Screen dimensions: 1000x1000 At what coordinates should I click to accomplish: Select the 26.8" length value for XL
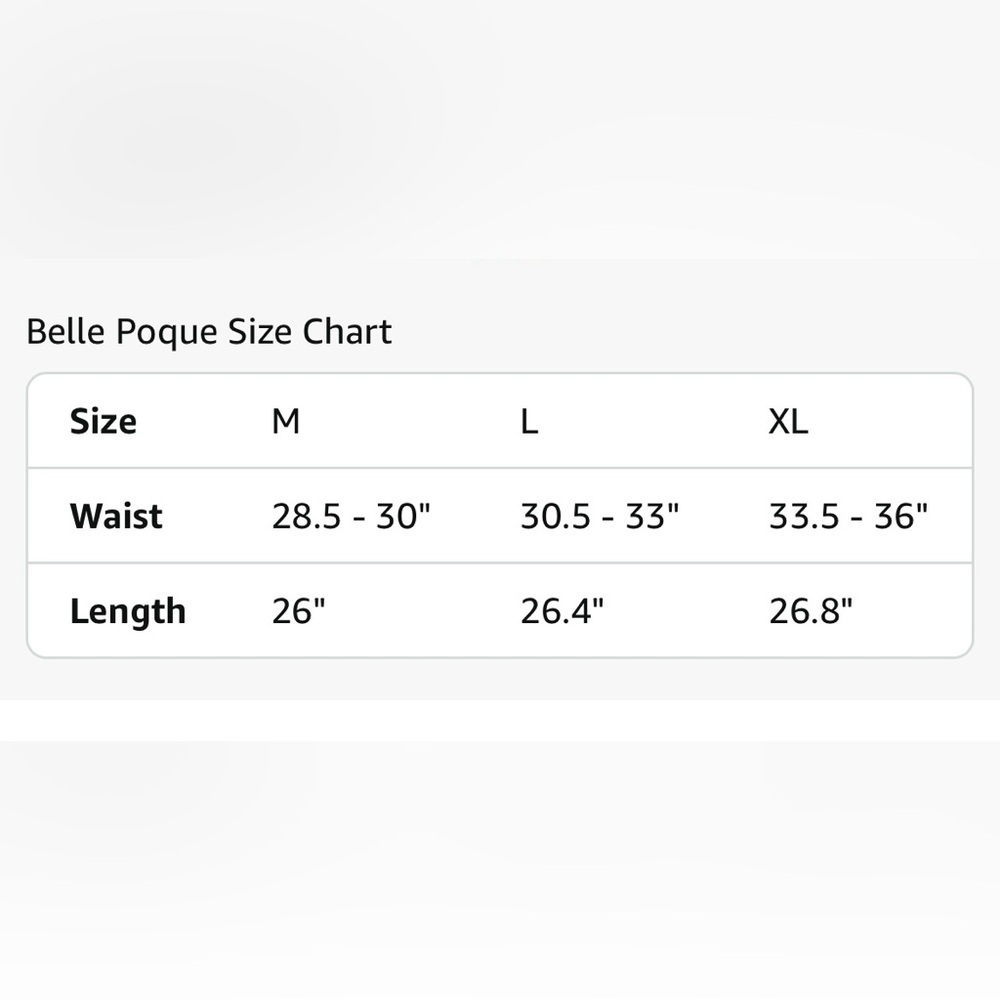pos(811,611)
